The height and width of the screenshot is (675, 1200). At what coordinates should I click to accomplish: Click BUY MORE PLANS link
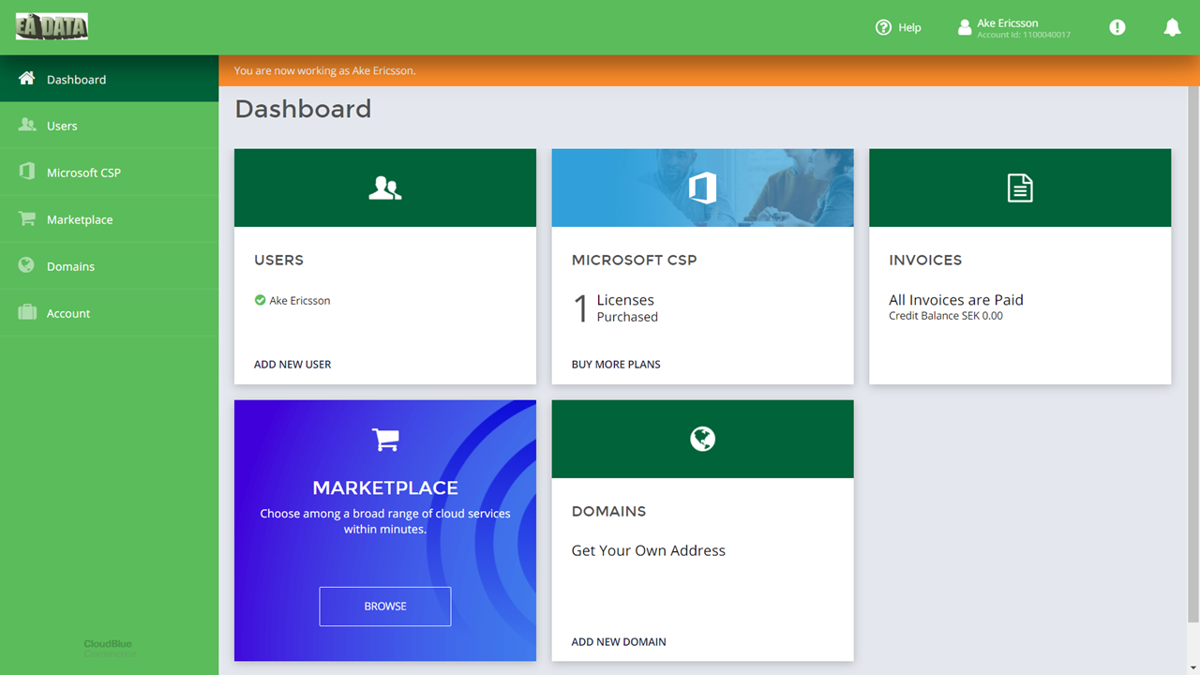pos(616,365)
